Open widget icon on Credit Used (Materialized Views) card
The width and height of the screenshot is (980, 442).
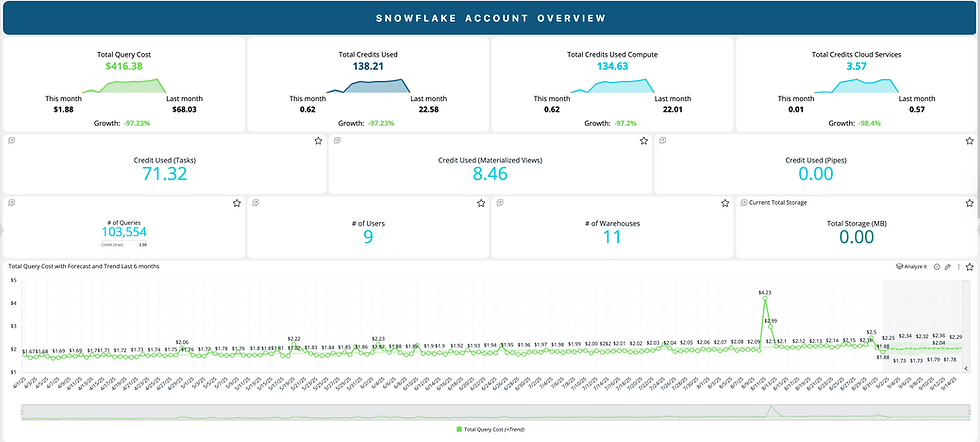(338, 141)
